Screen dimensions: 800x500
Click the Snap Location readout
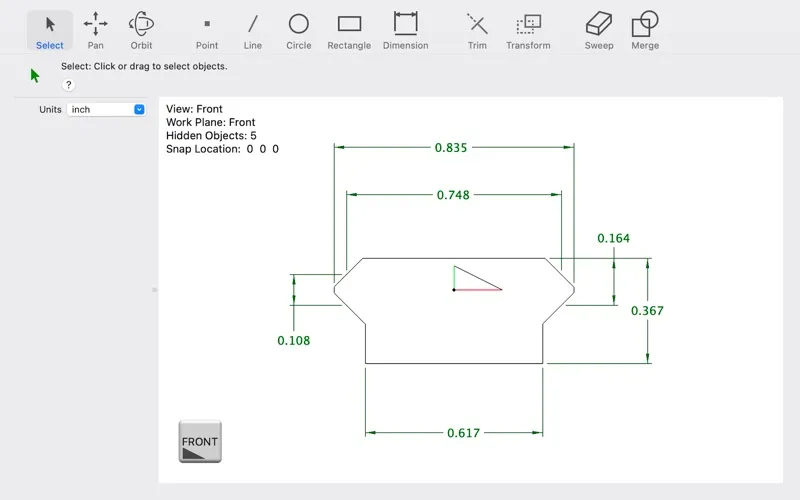222,149
